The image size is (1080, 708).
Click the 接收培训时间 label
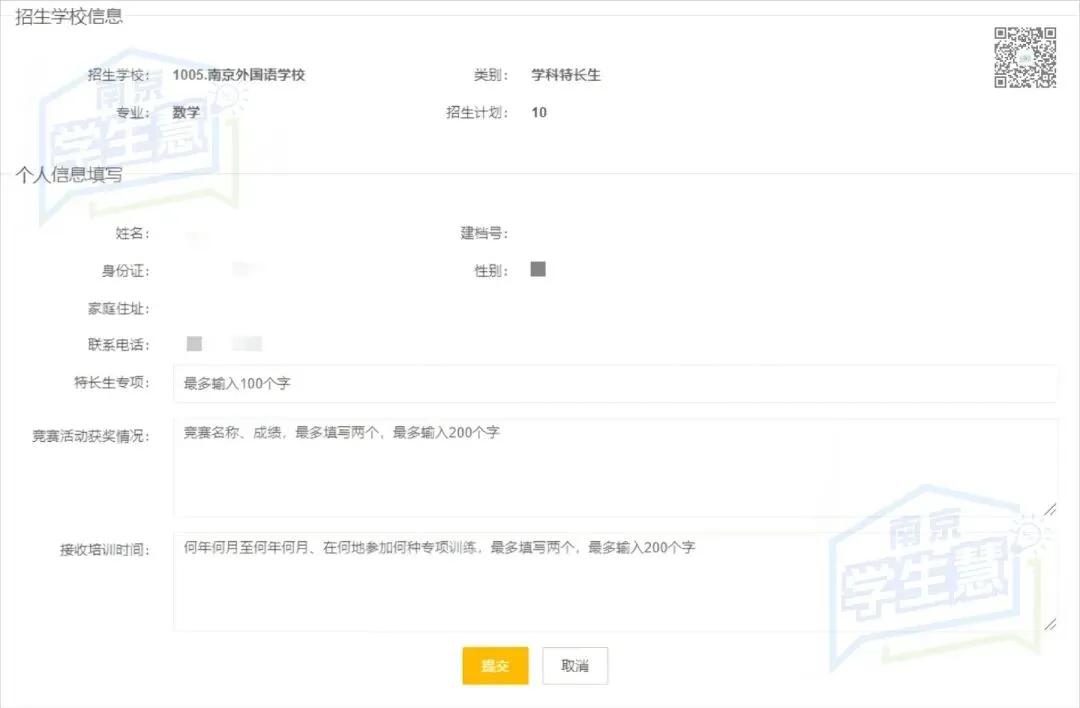tap(105, 550)
